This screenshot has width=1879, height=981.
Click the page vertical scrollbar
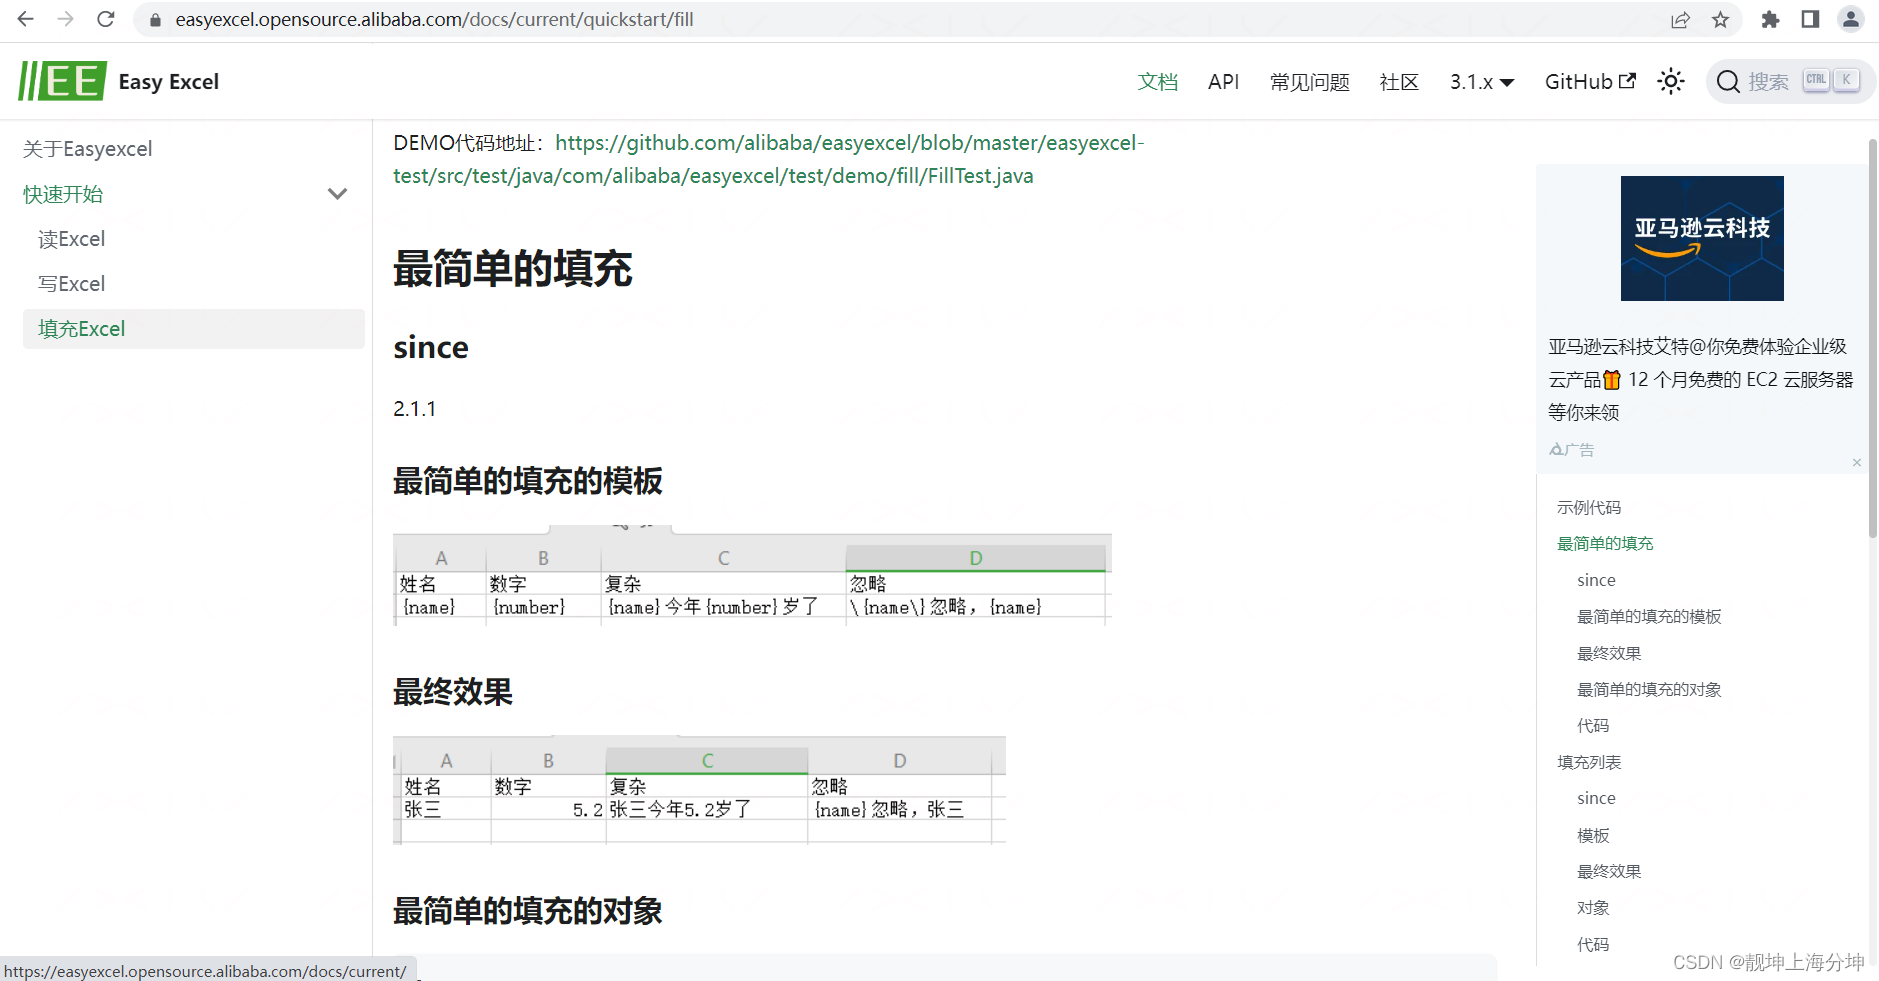(x=1872, y=339)
